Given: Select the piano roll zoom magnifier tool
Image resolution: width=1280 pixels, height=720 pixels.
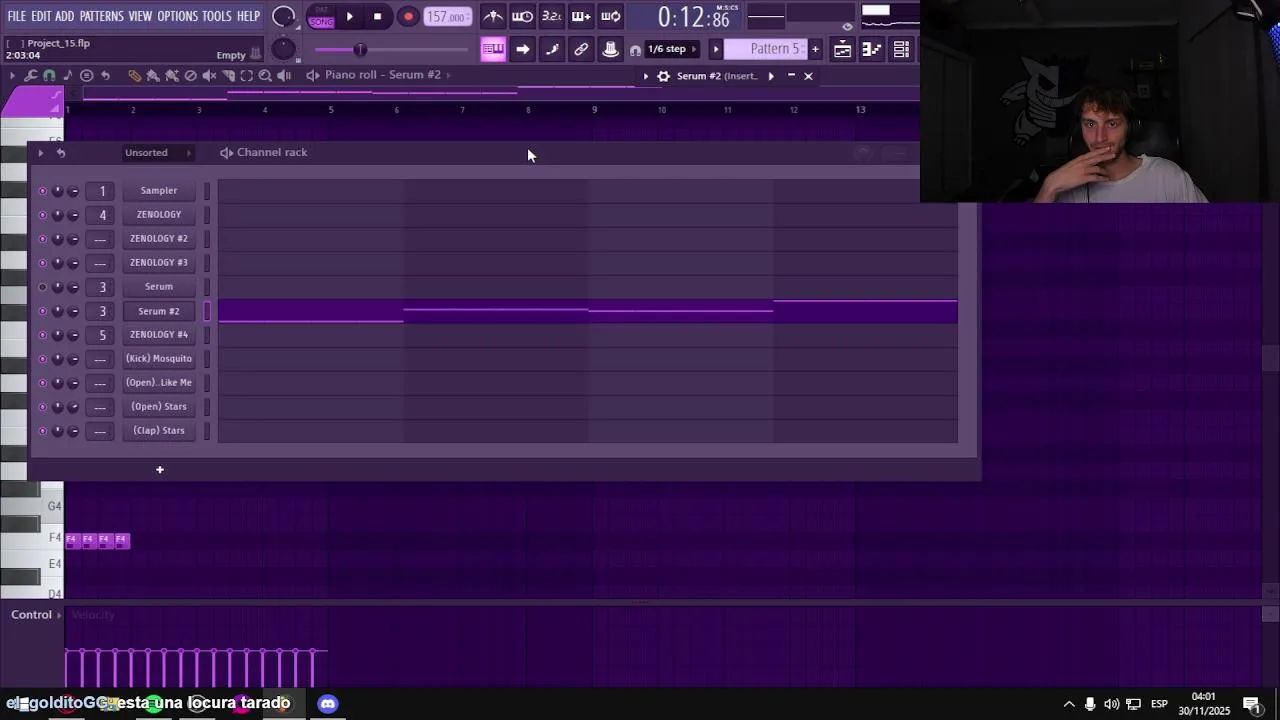Looking at the screenshot, I should (265, 75).
